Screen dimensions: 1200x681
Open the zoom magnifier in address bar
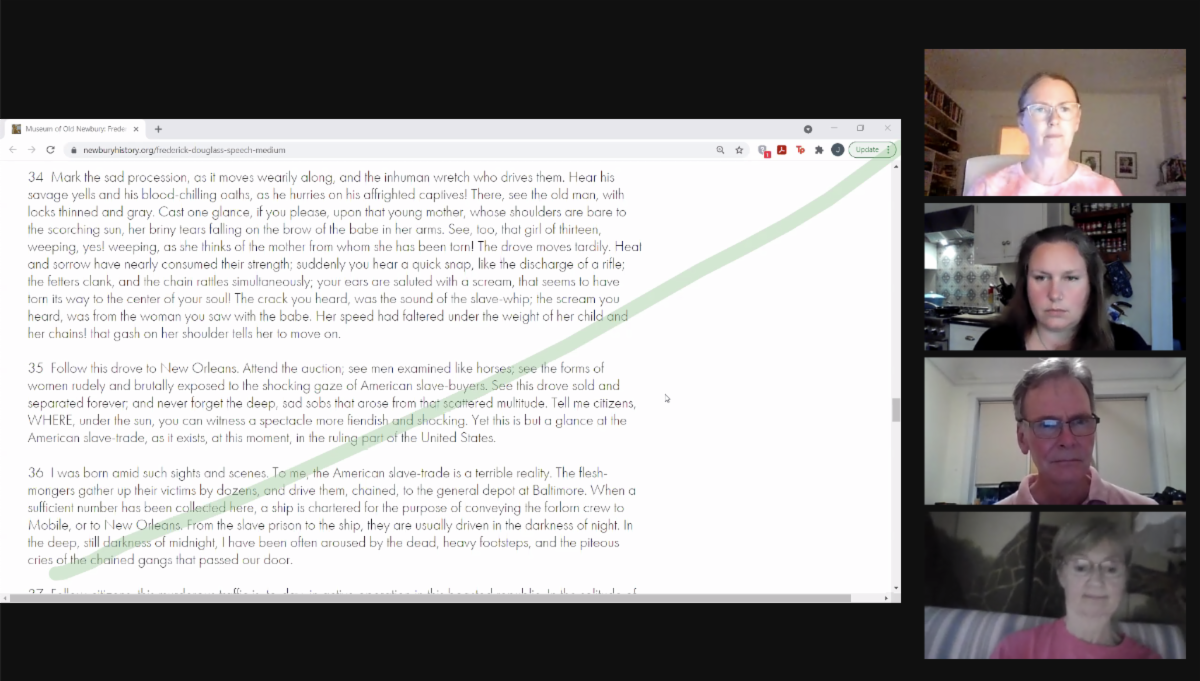pyautogui.click(x=720, y=150)
